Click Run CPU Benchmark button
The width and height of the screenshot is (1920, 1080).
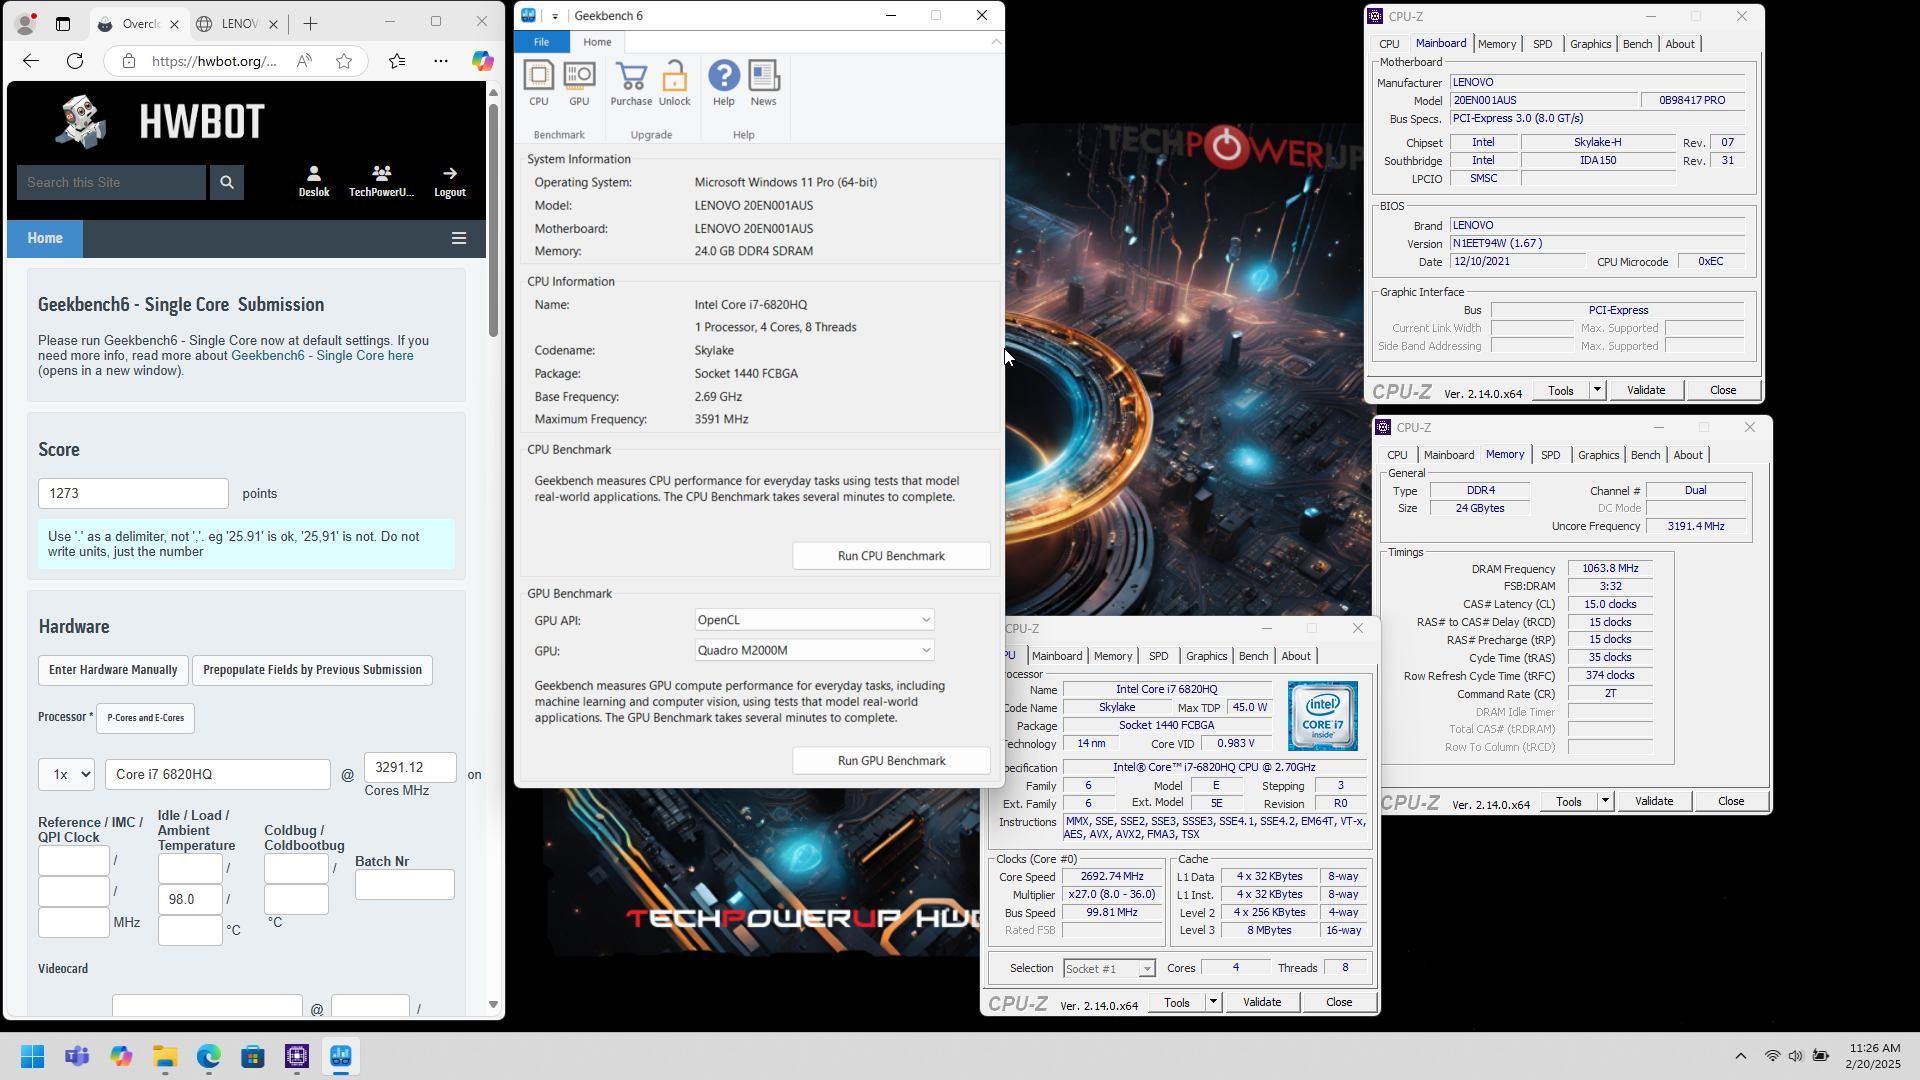click(891, 556)
